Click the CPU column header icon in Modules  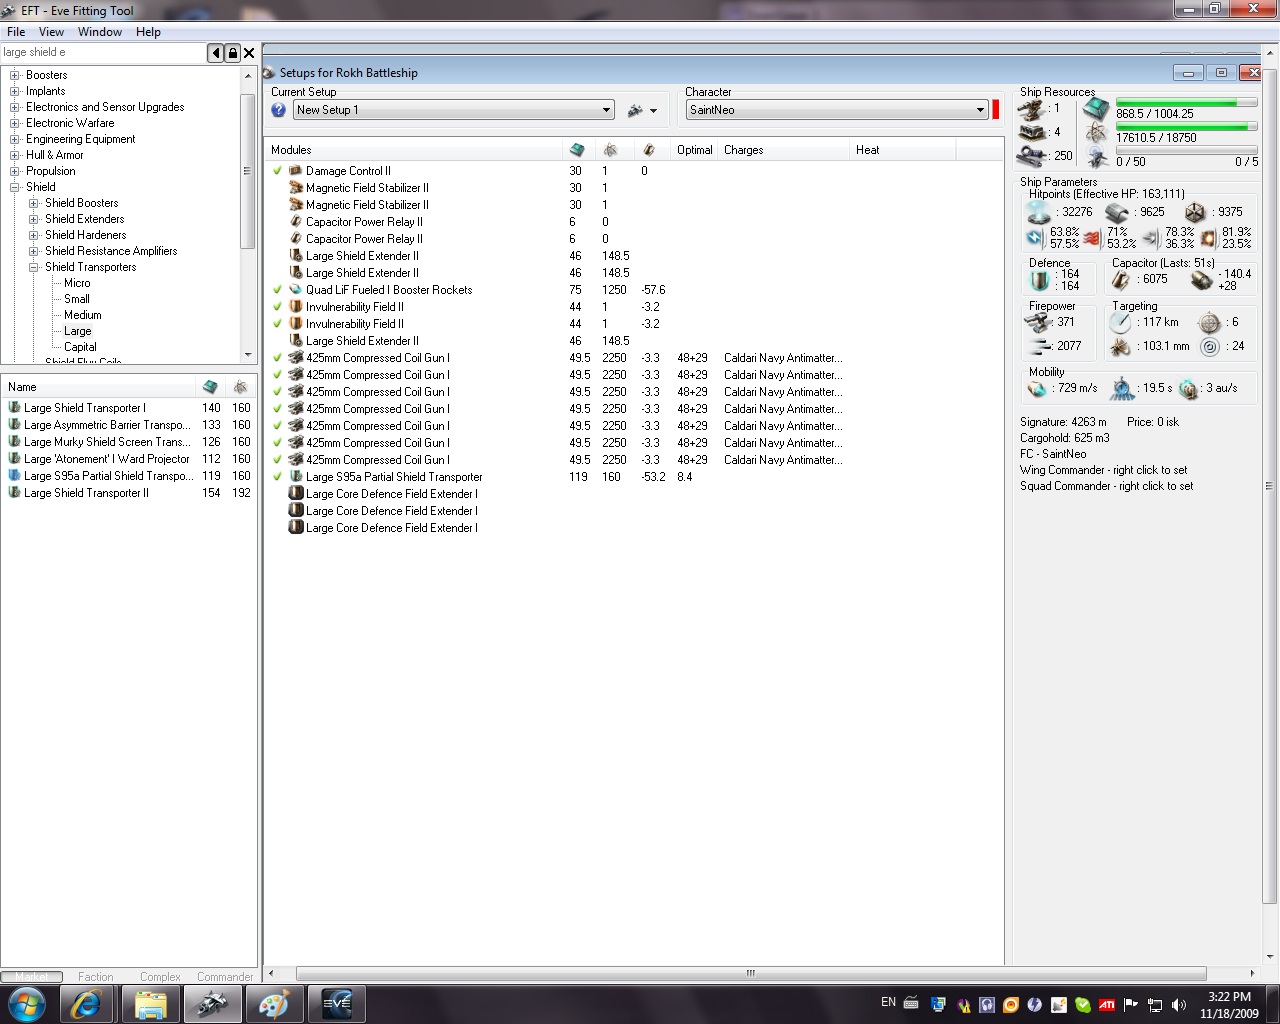point(577,150)
